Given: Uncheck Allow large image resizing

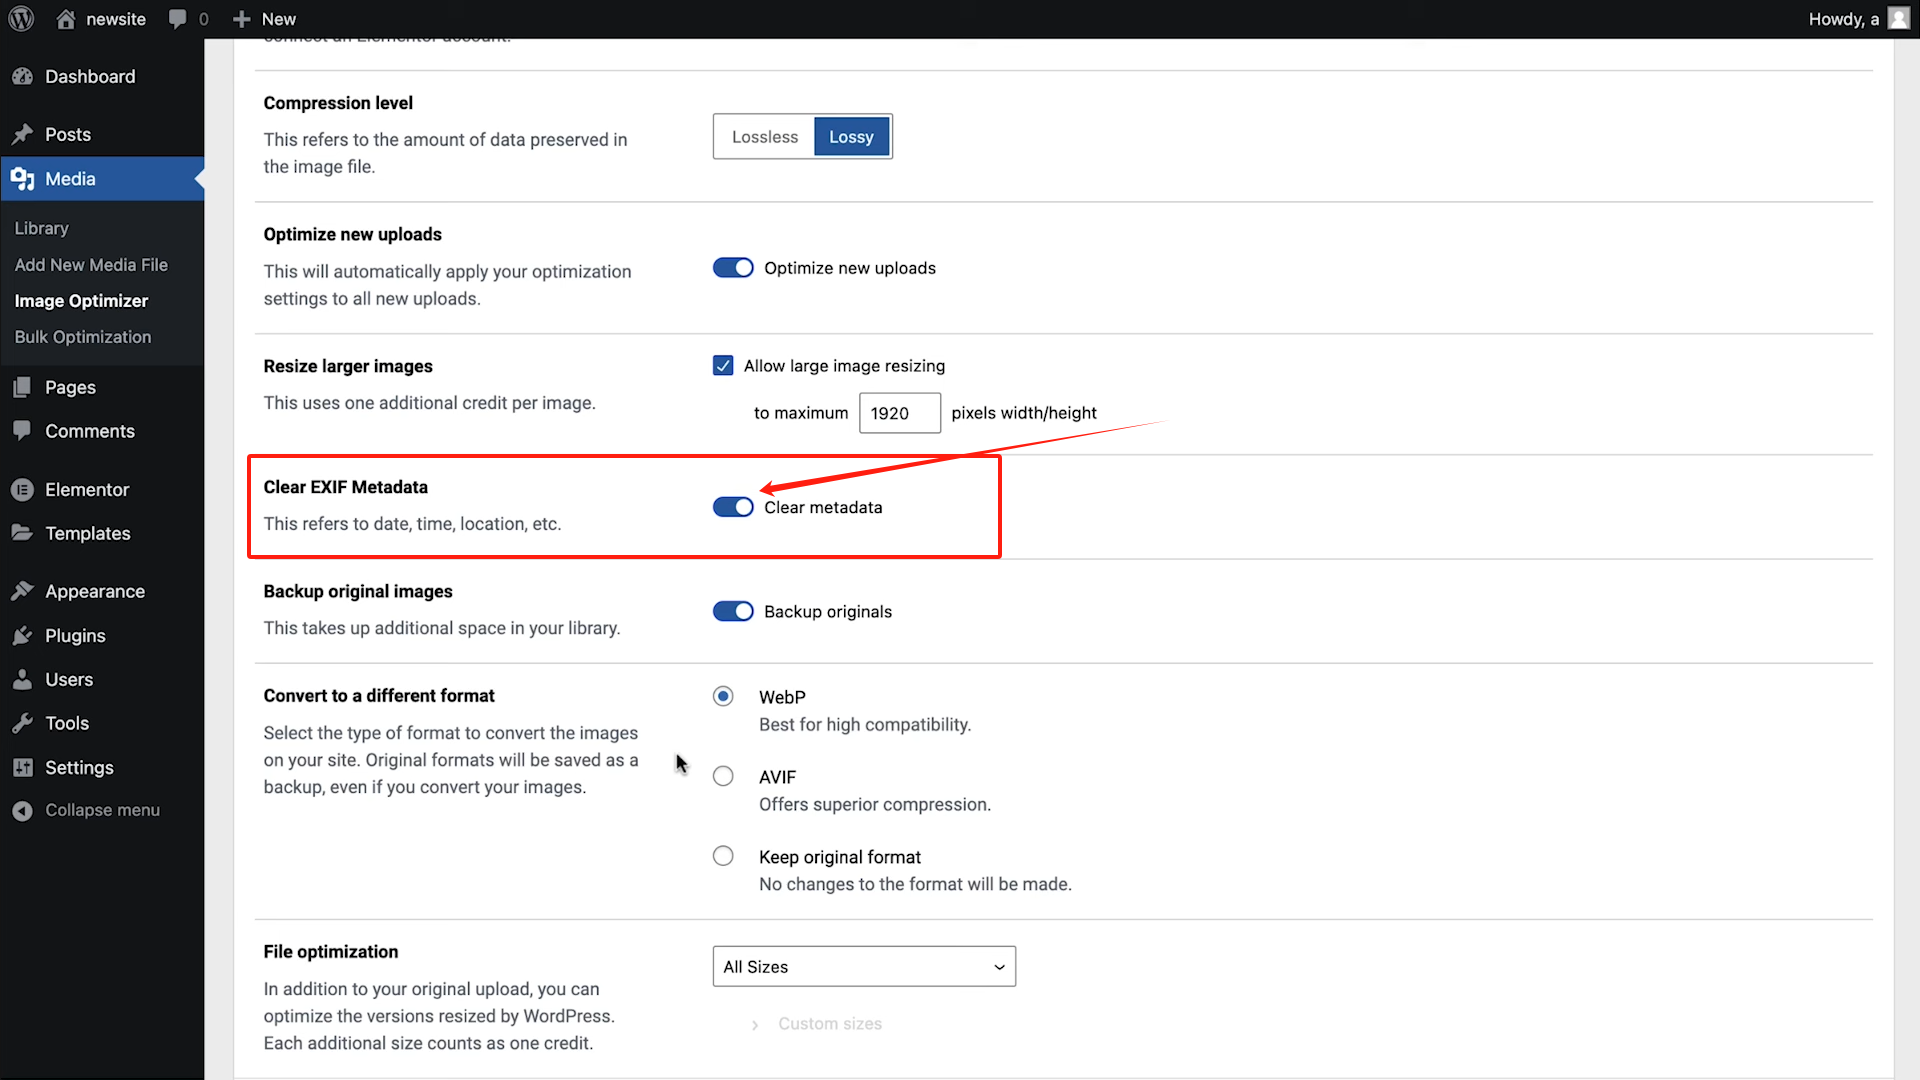Looking at the screenshot, I should 722,365.
